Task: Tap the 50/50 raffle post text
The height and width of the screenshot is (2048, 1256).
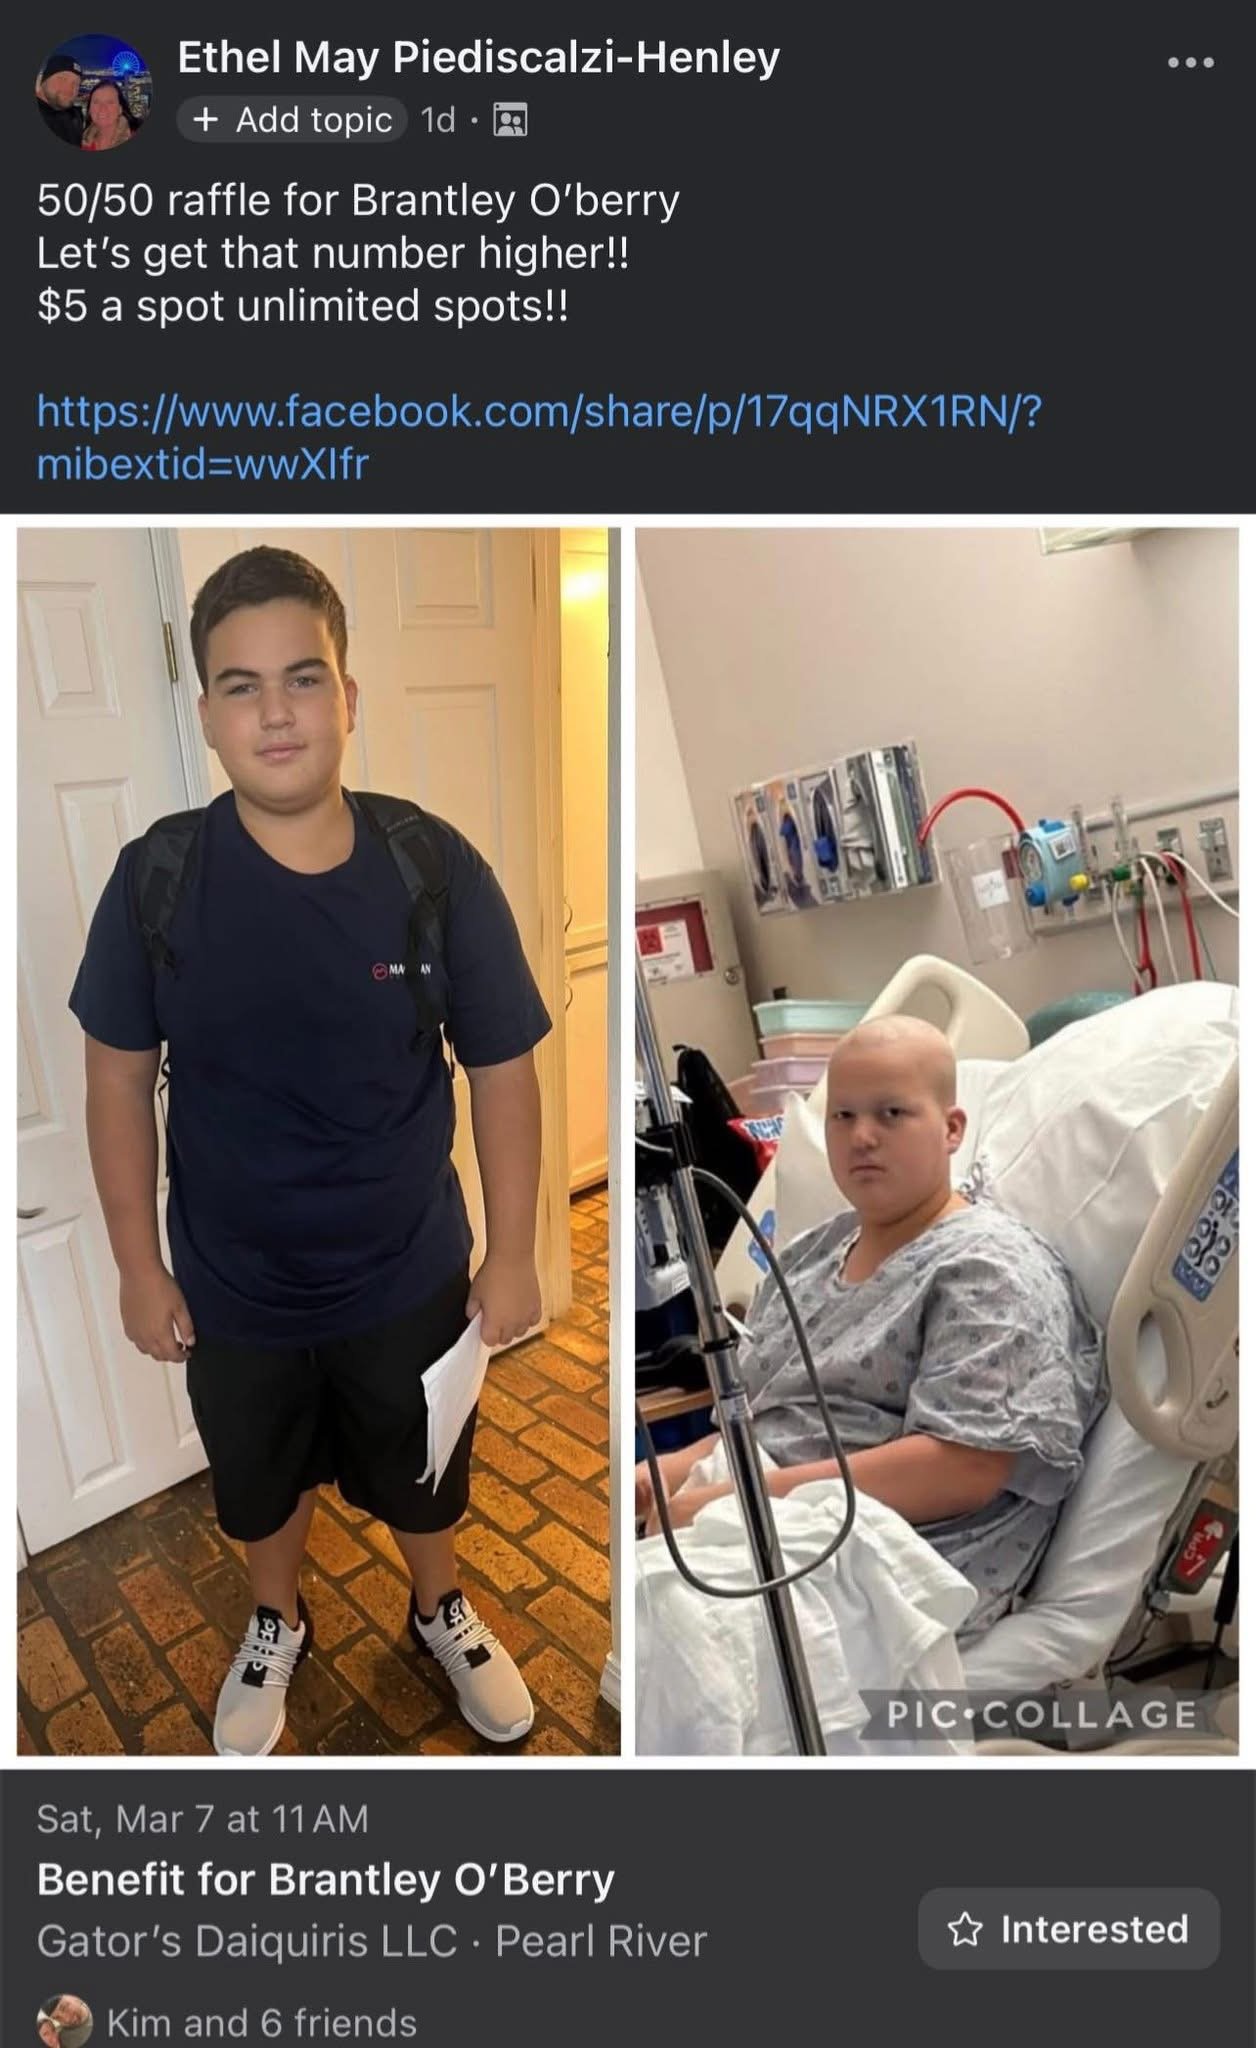Action: point(359,253)
